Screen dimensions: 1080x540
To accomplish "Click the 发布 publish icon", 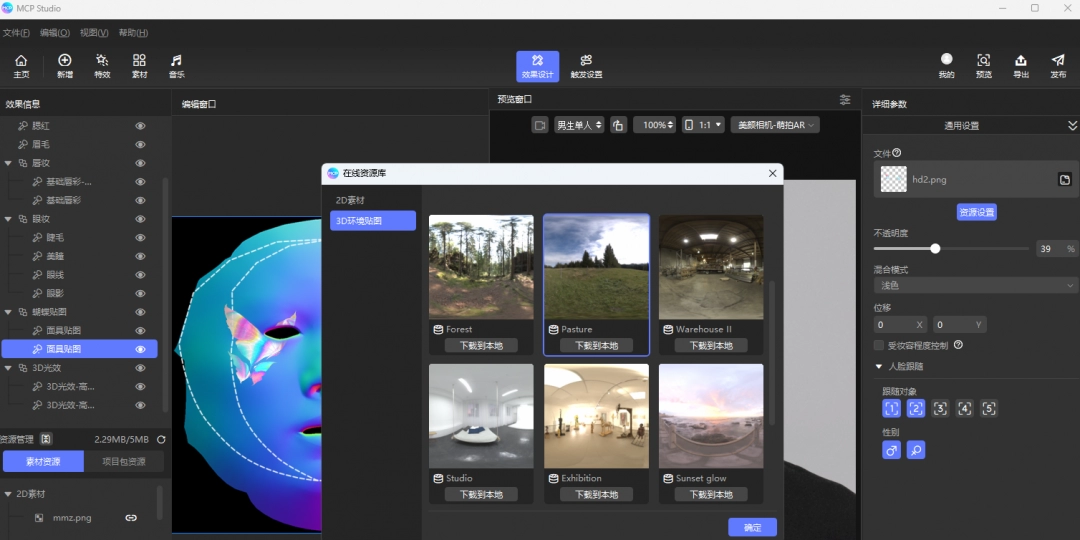I will pos(1058,66).
